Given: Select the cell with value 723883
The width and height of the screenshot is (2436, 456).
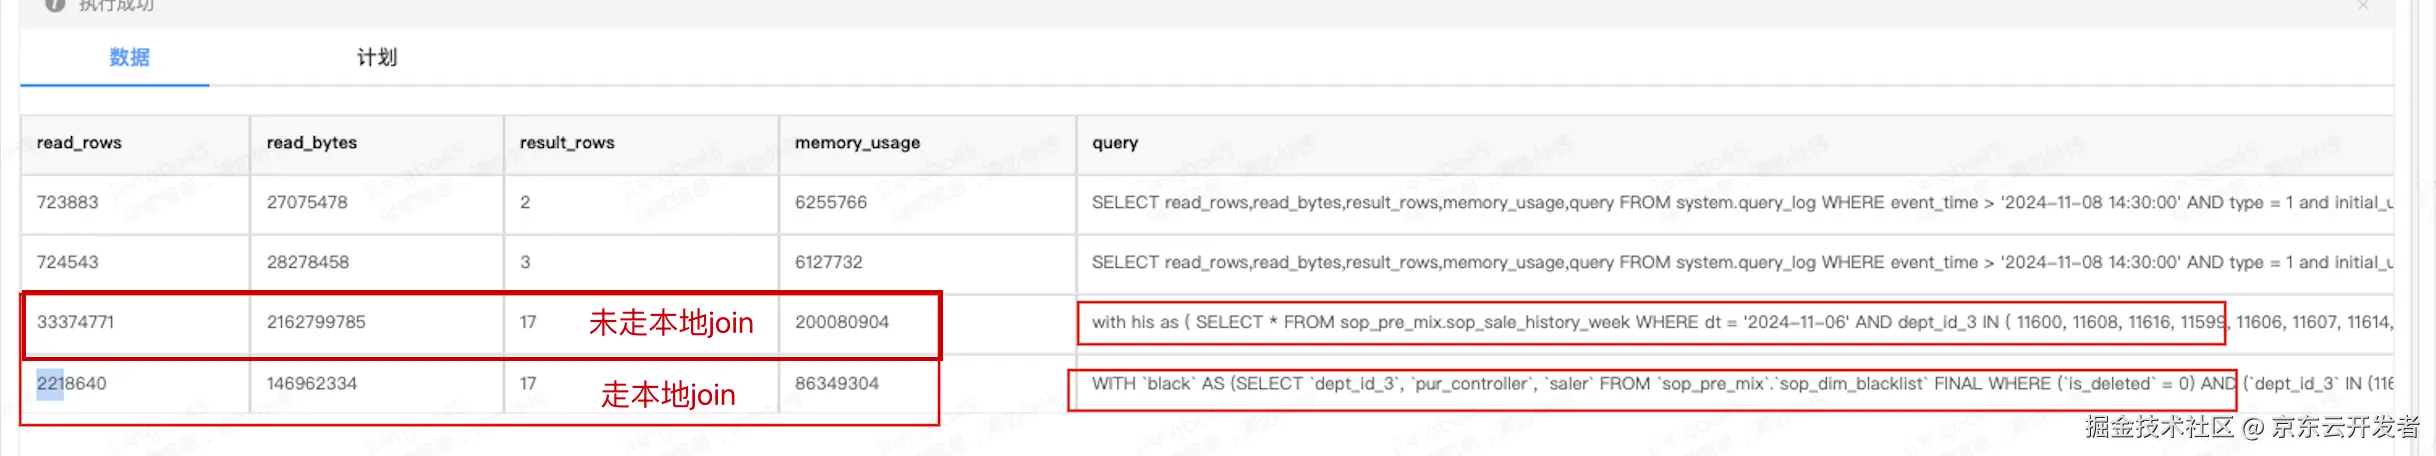Looking at the screenshot, I should (x=68, y=202).
